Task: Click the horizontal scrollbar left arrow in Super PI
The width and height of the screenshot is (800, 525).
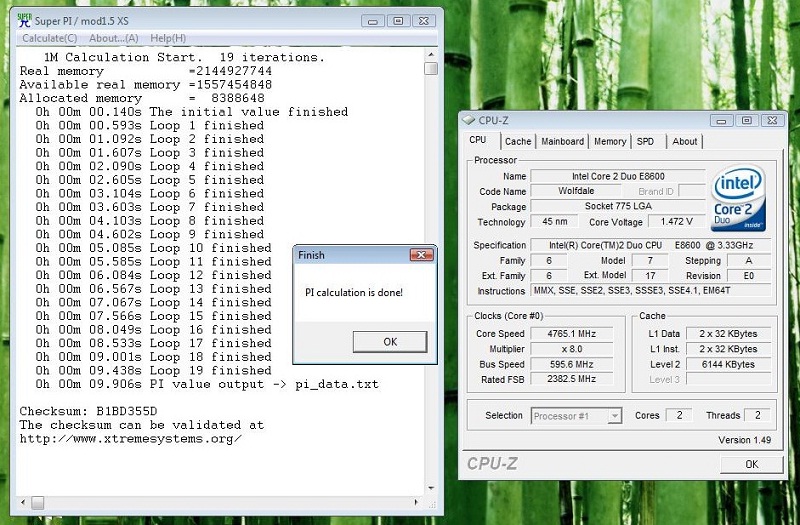Action: 22,503
